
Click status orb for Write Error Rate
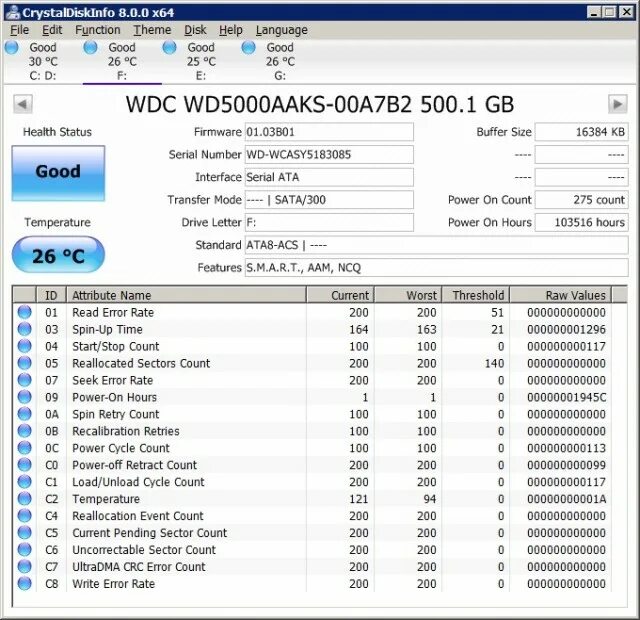coord(24,583)
